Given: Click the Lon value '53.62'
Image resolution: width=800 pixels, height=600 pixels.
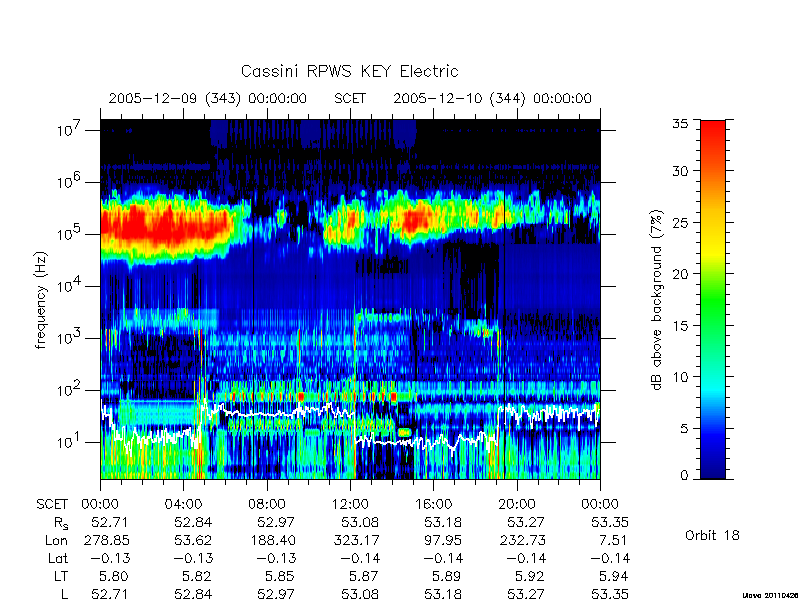Looking at the screenshot, I should (x=193, y=540).
